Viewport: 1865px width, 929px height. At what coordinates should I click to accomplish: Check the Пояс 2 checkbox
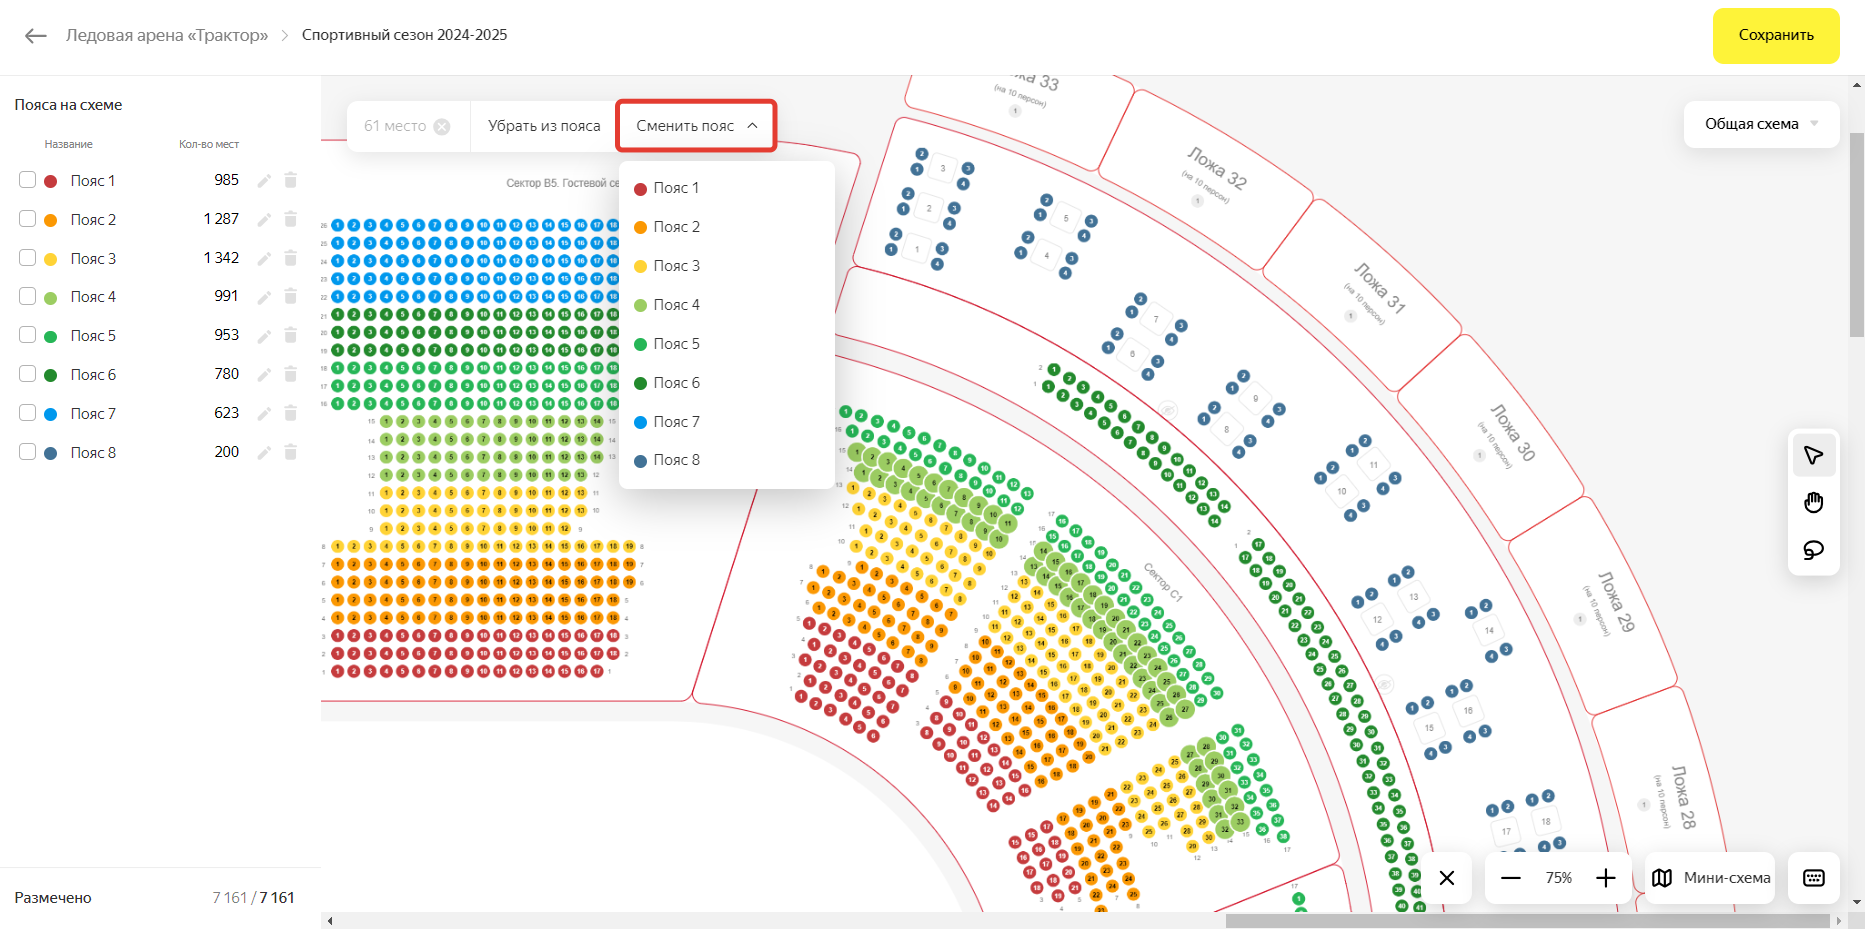tap(28, 219)
